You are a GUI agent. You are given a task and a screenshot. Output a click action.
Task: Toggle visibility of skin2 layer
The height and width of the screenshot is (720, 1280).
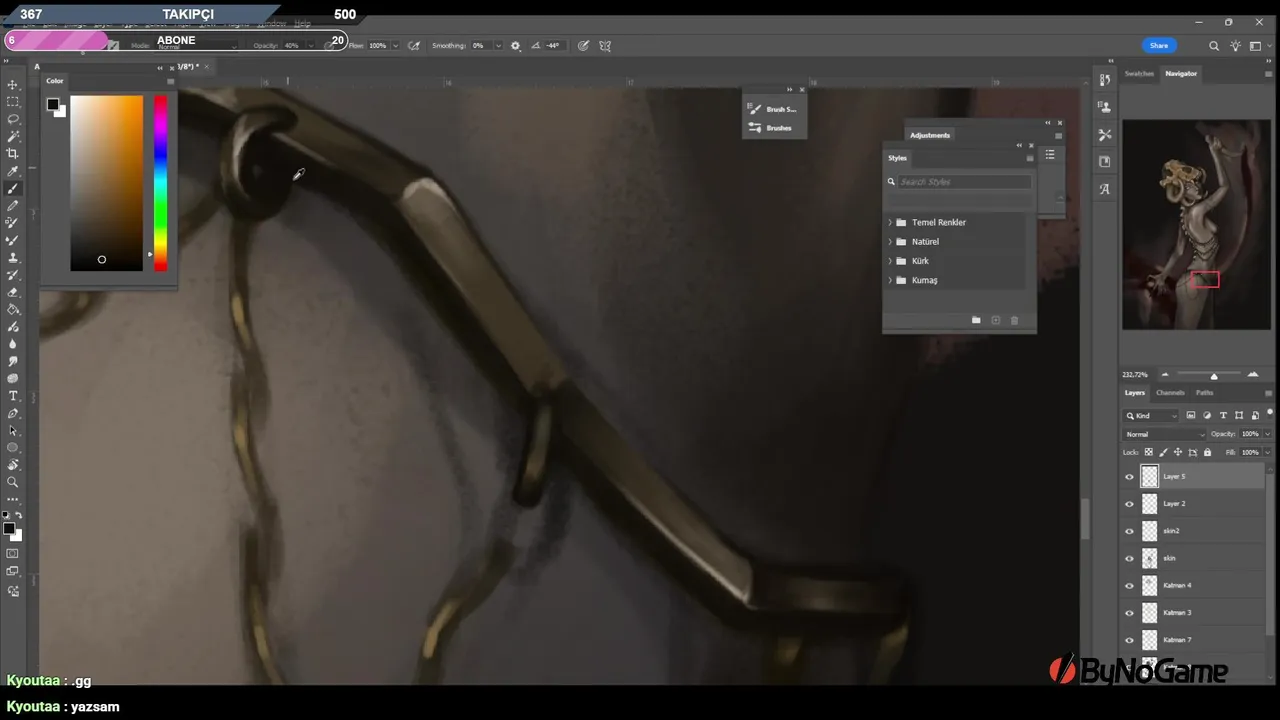pos(1130,531)
